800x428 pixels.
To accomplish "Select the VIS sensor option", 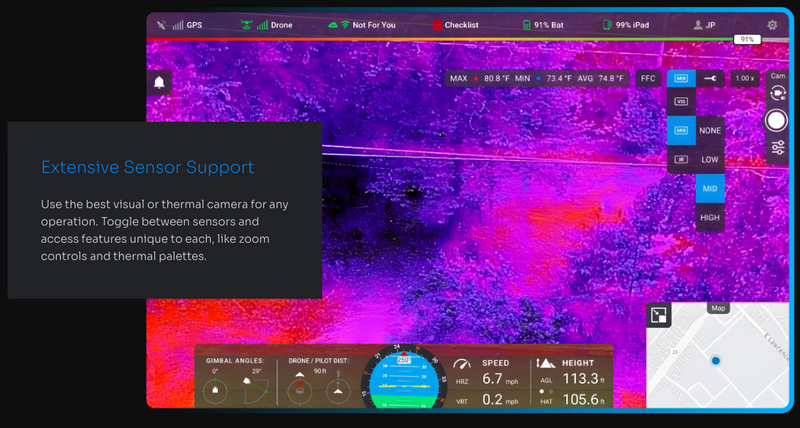I will tap(681, 101).
